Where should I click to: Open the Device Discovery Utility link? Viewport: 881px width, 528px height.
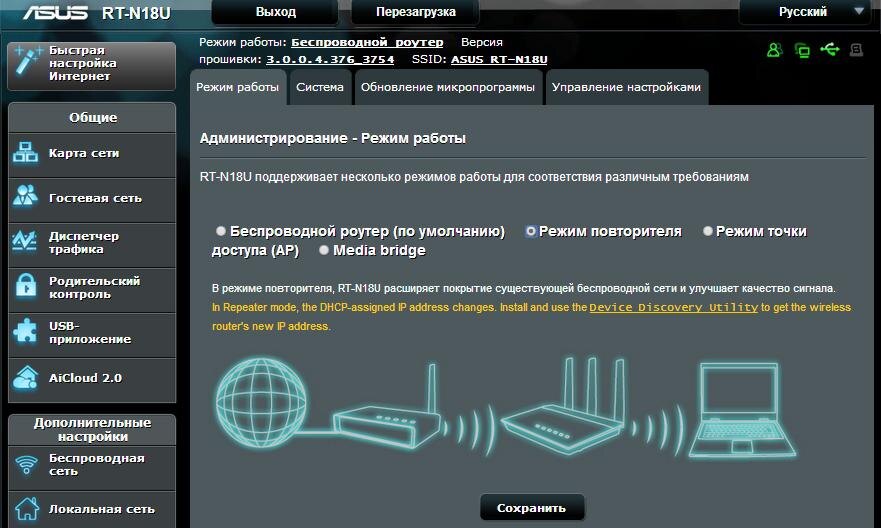674,308
